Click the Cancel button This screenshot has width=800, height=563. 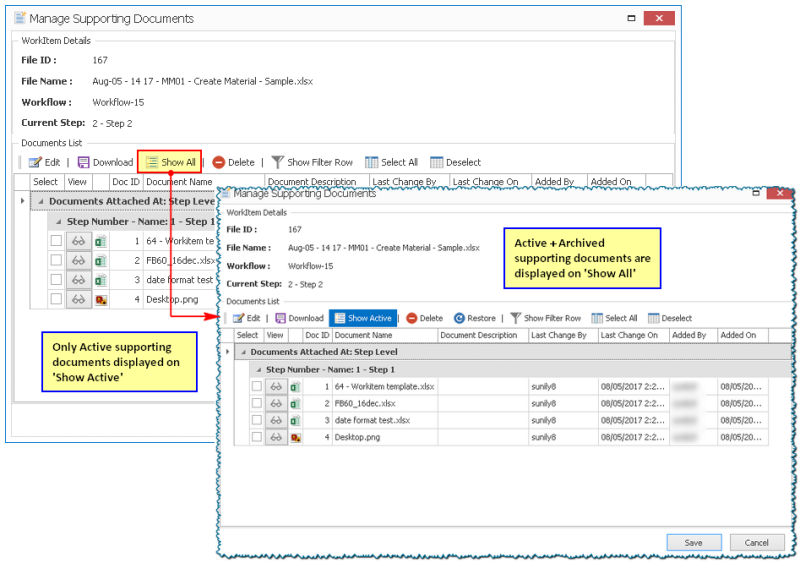(x=756, y=541)
